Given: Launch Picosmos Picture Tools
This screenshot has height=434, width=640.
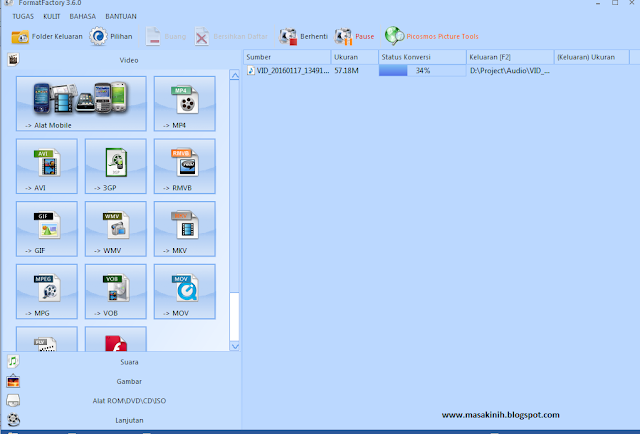Looking at the screenshot, I should 431,36.
